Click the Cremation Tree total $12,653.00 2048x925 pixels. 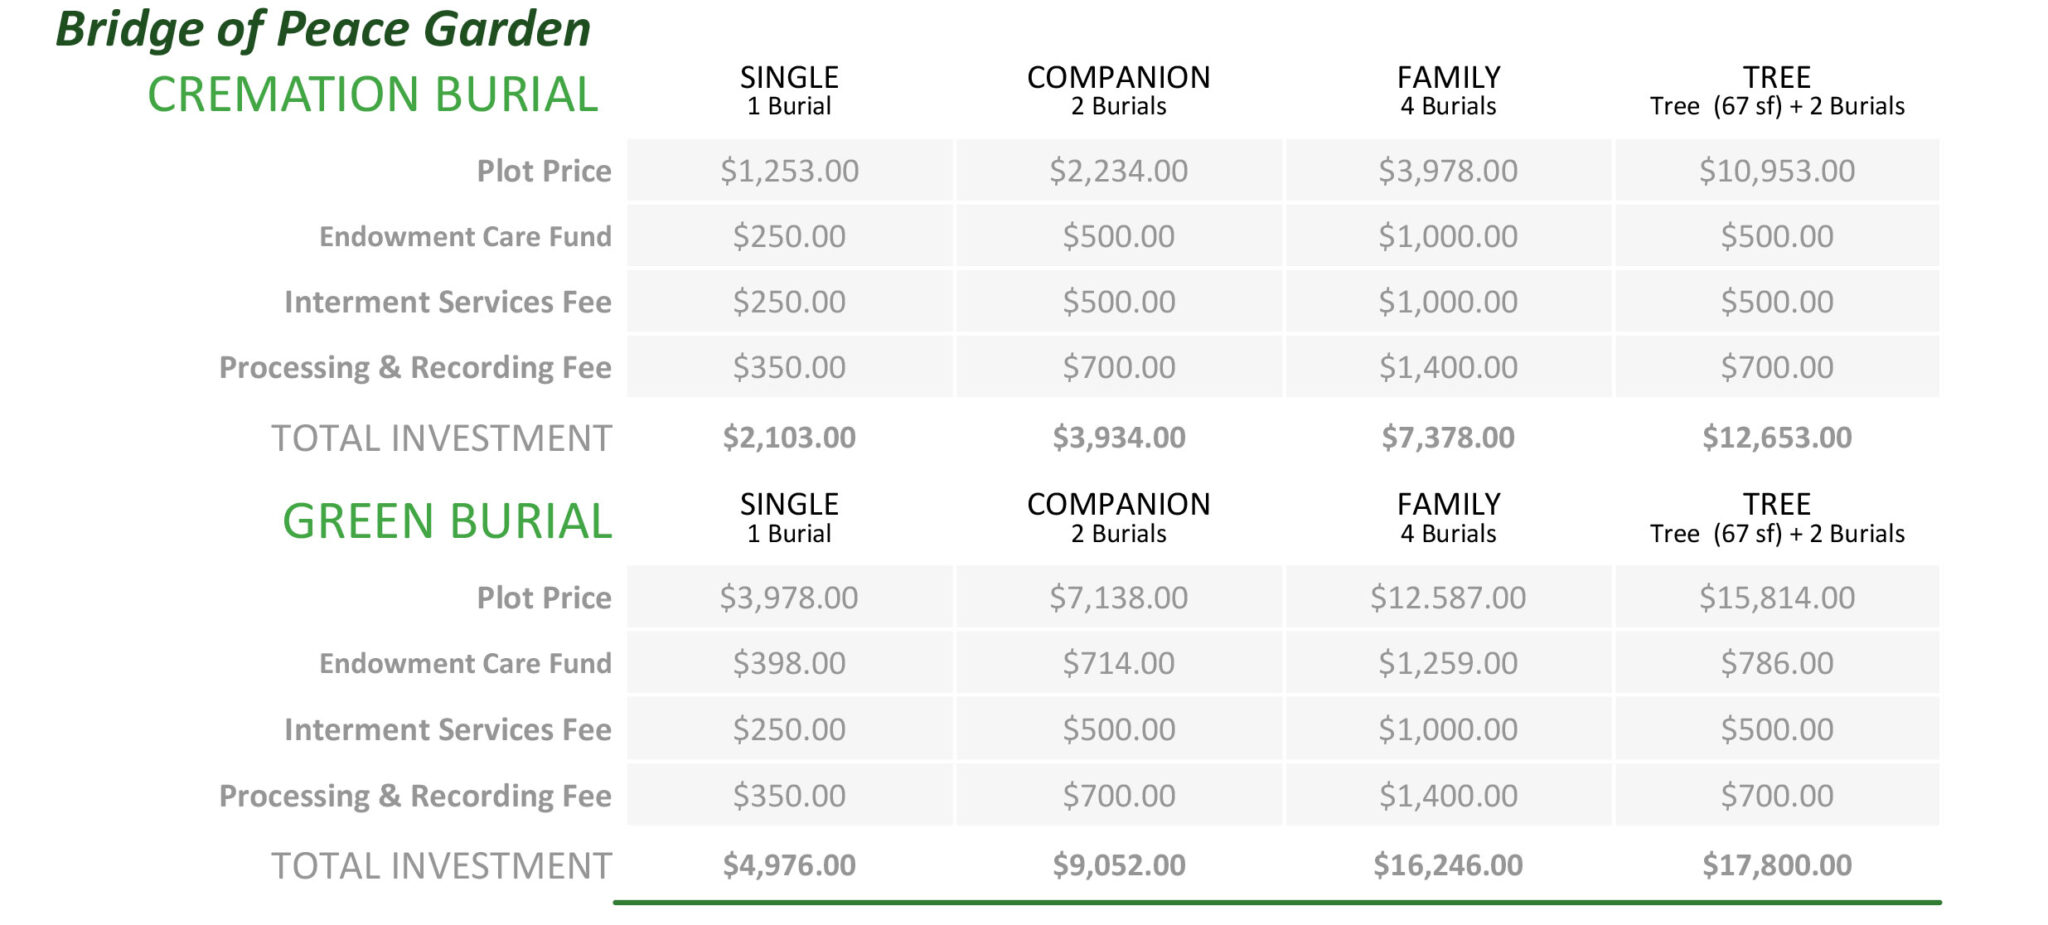point(1776,437)
